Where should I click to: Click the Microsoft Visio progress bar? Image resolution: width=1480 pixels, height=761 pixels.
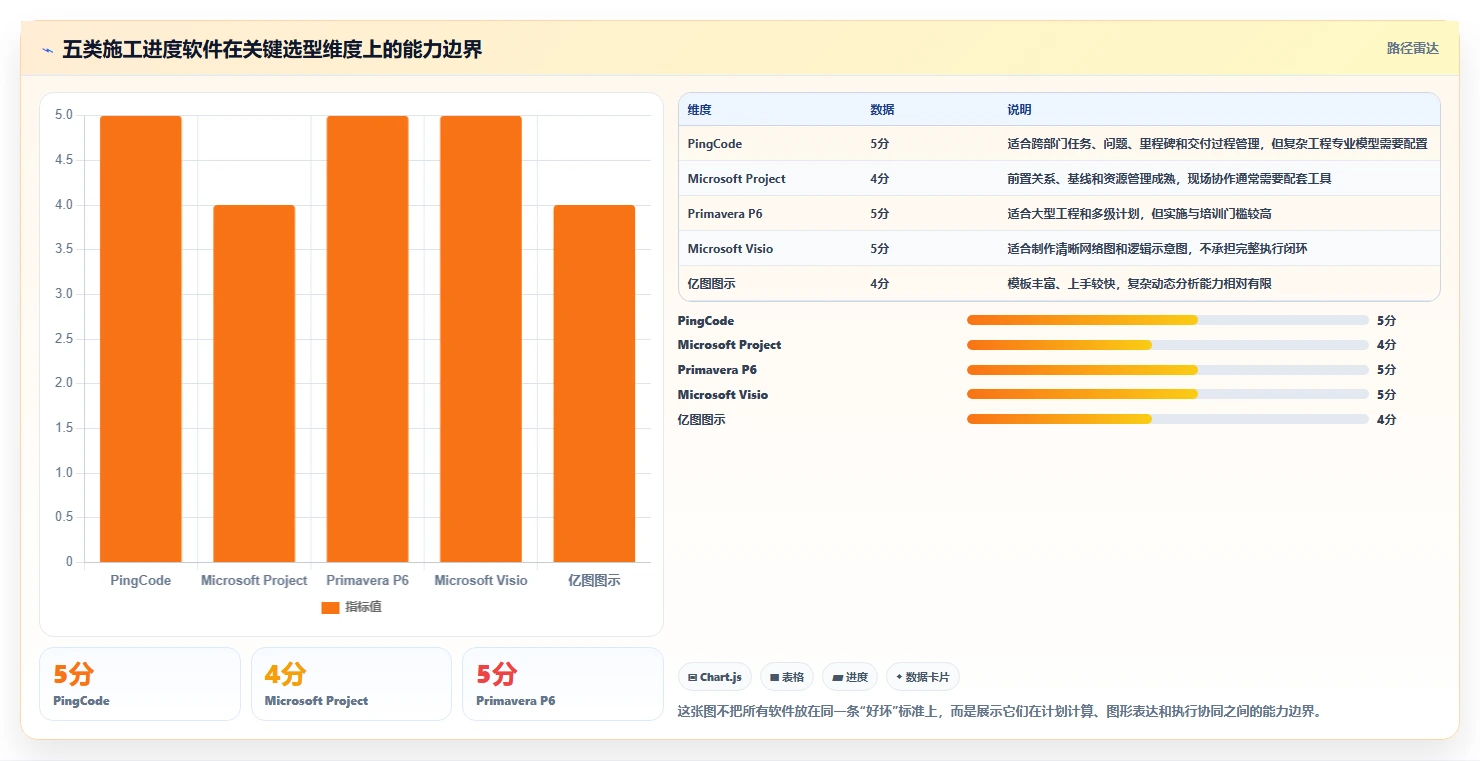coord(1168,394)
